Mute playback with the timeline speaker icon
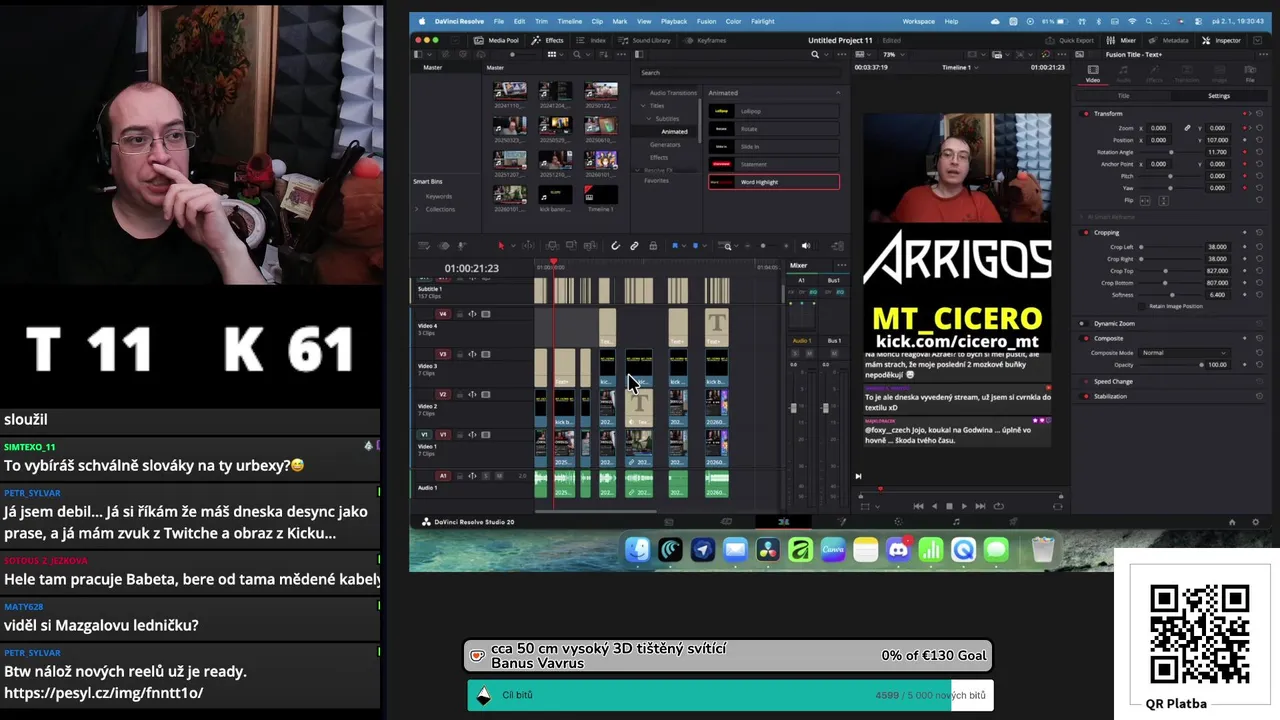1280x720 pixels. [805, 246]
